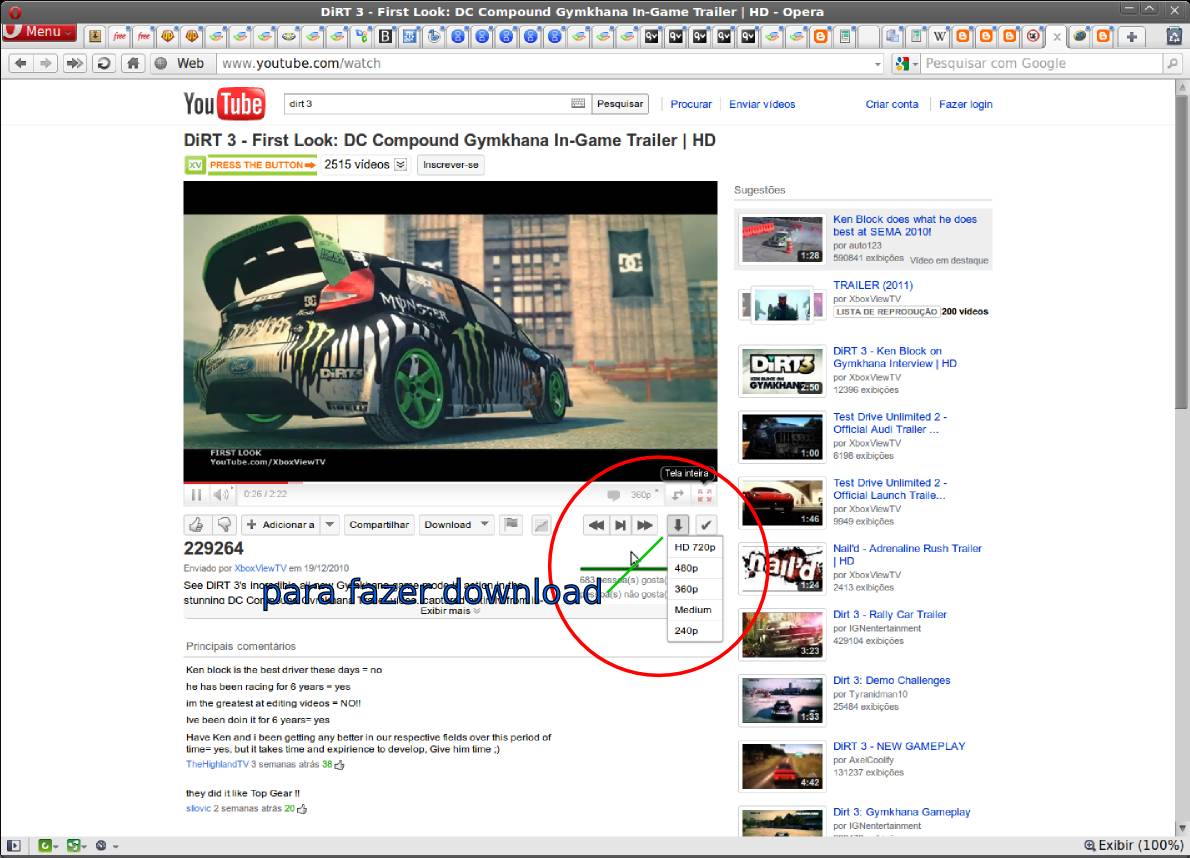Choose 360p in the download menu
The image size is (1190, 858).
click(x=694, y=589)
